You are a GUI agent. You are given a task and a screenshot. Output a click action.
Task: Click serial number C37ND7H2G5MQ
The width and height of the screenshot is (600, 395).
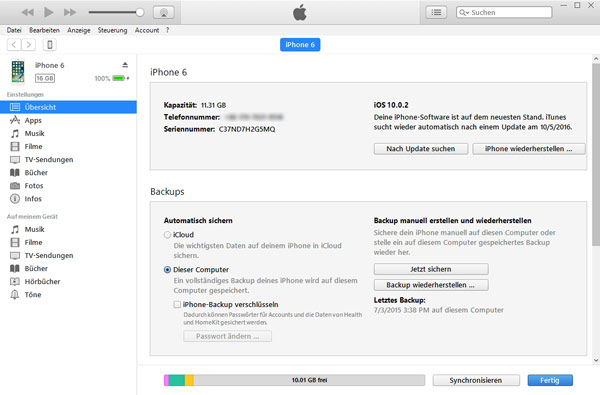coord(247,129)
